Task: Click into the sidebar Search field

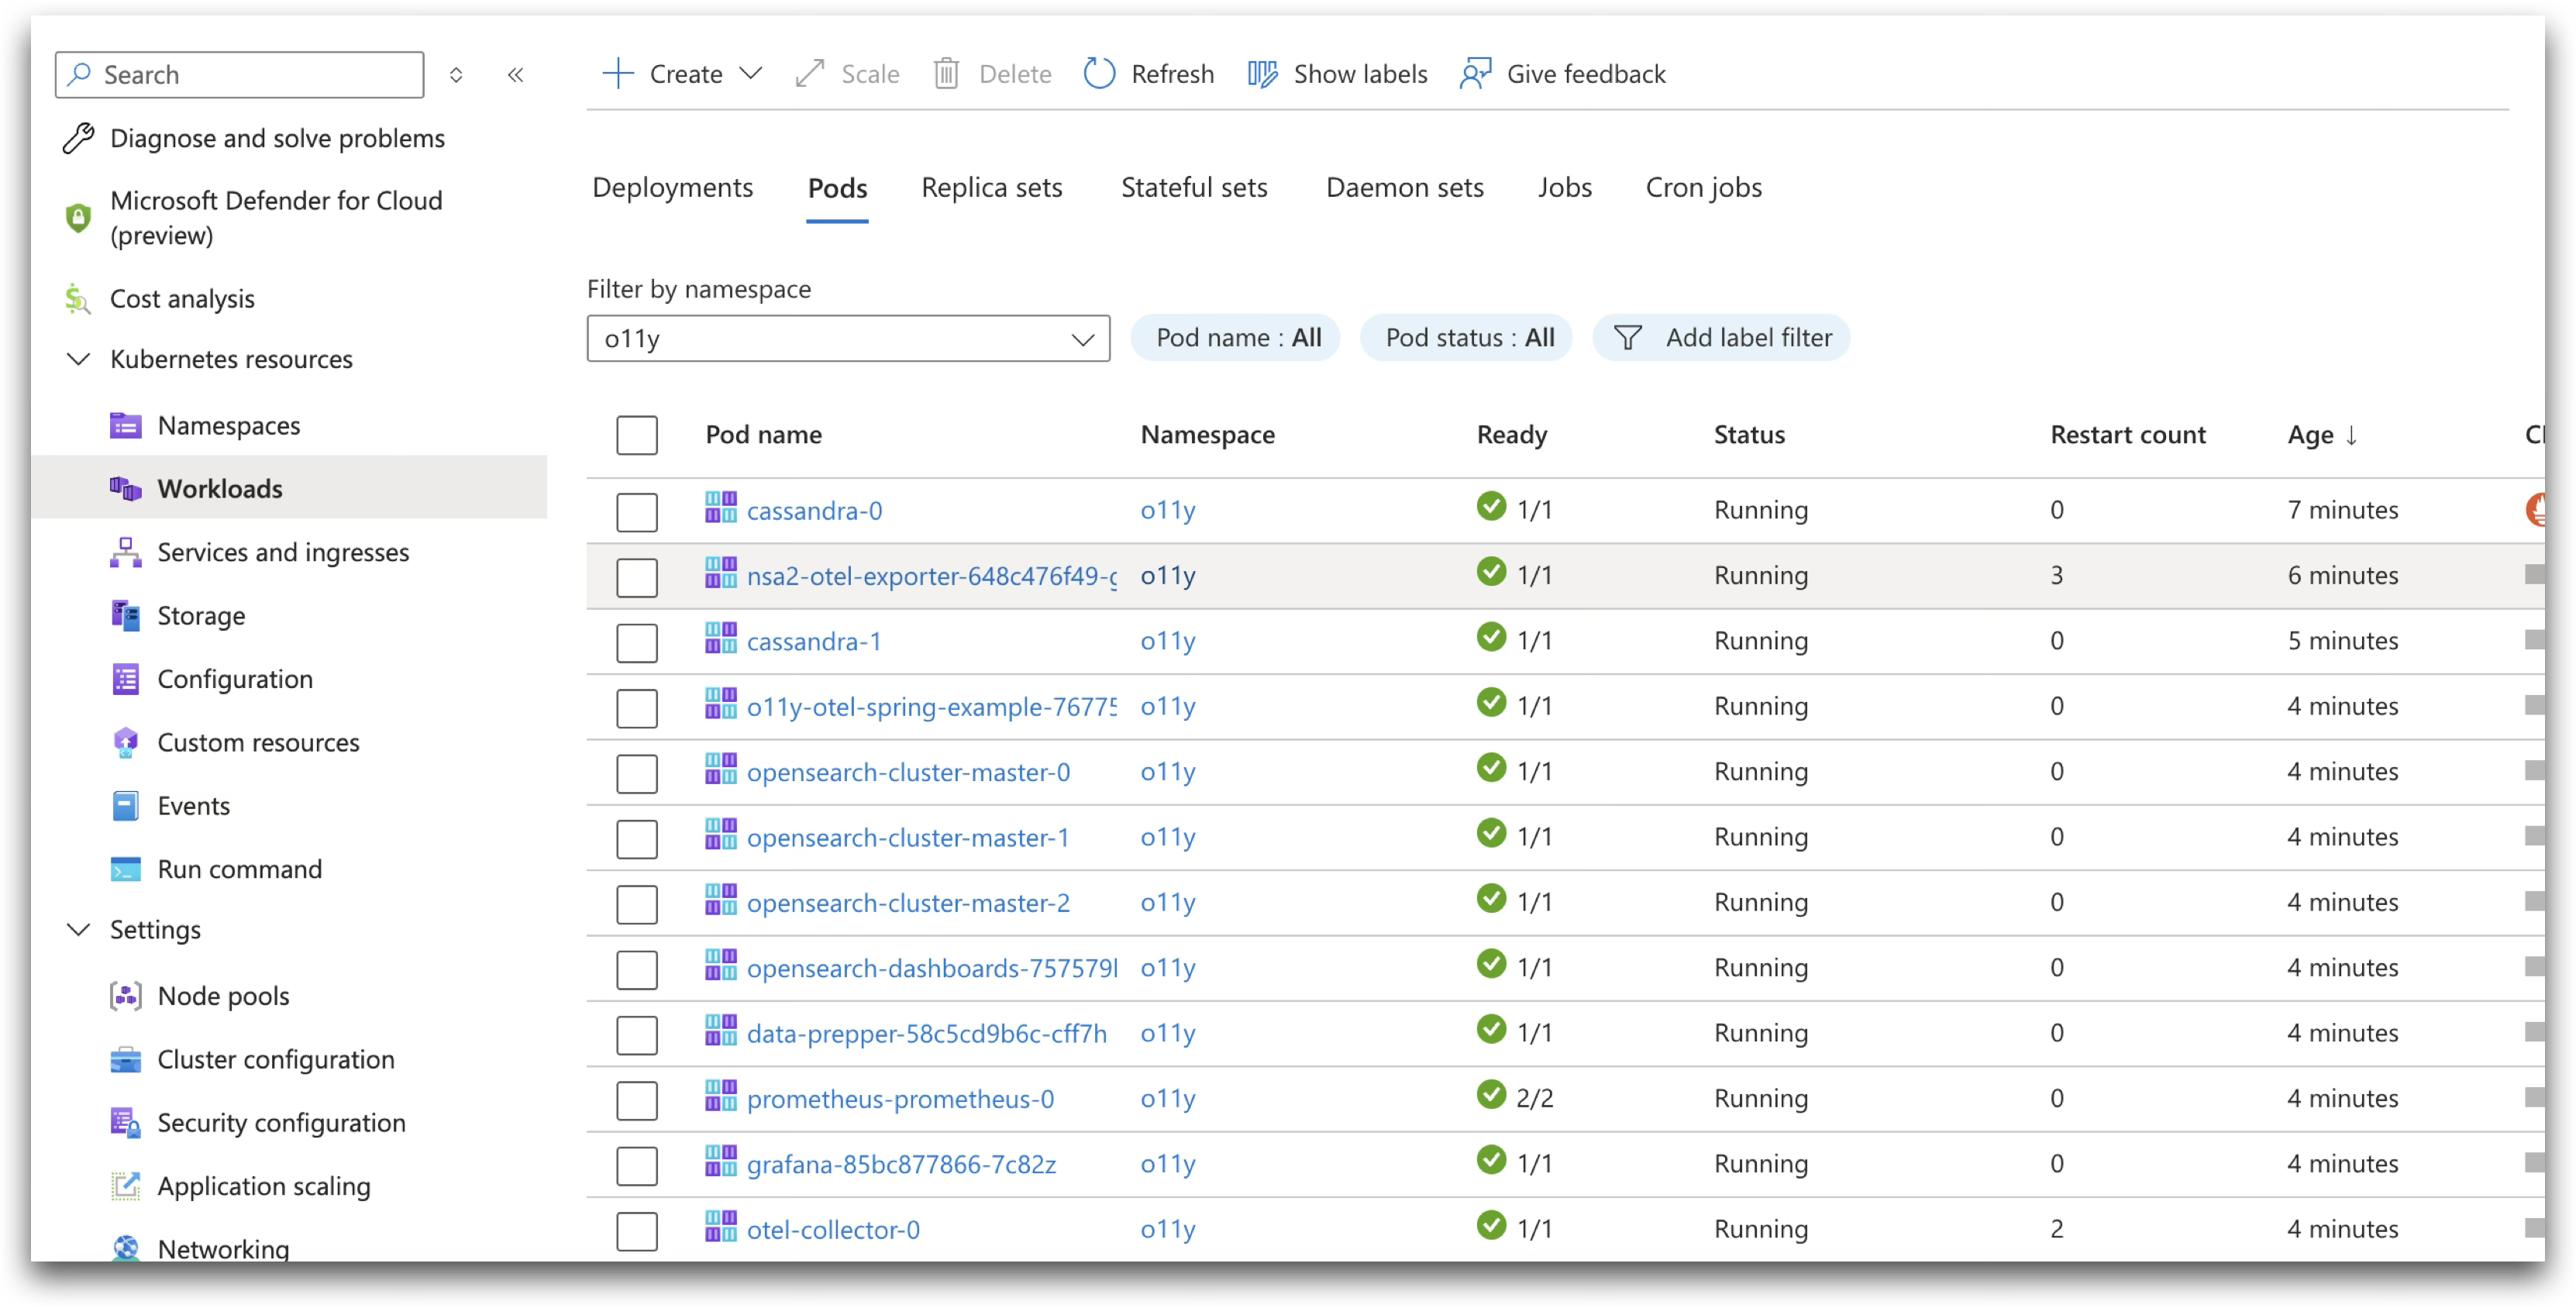Action: [x=240, y=75]
